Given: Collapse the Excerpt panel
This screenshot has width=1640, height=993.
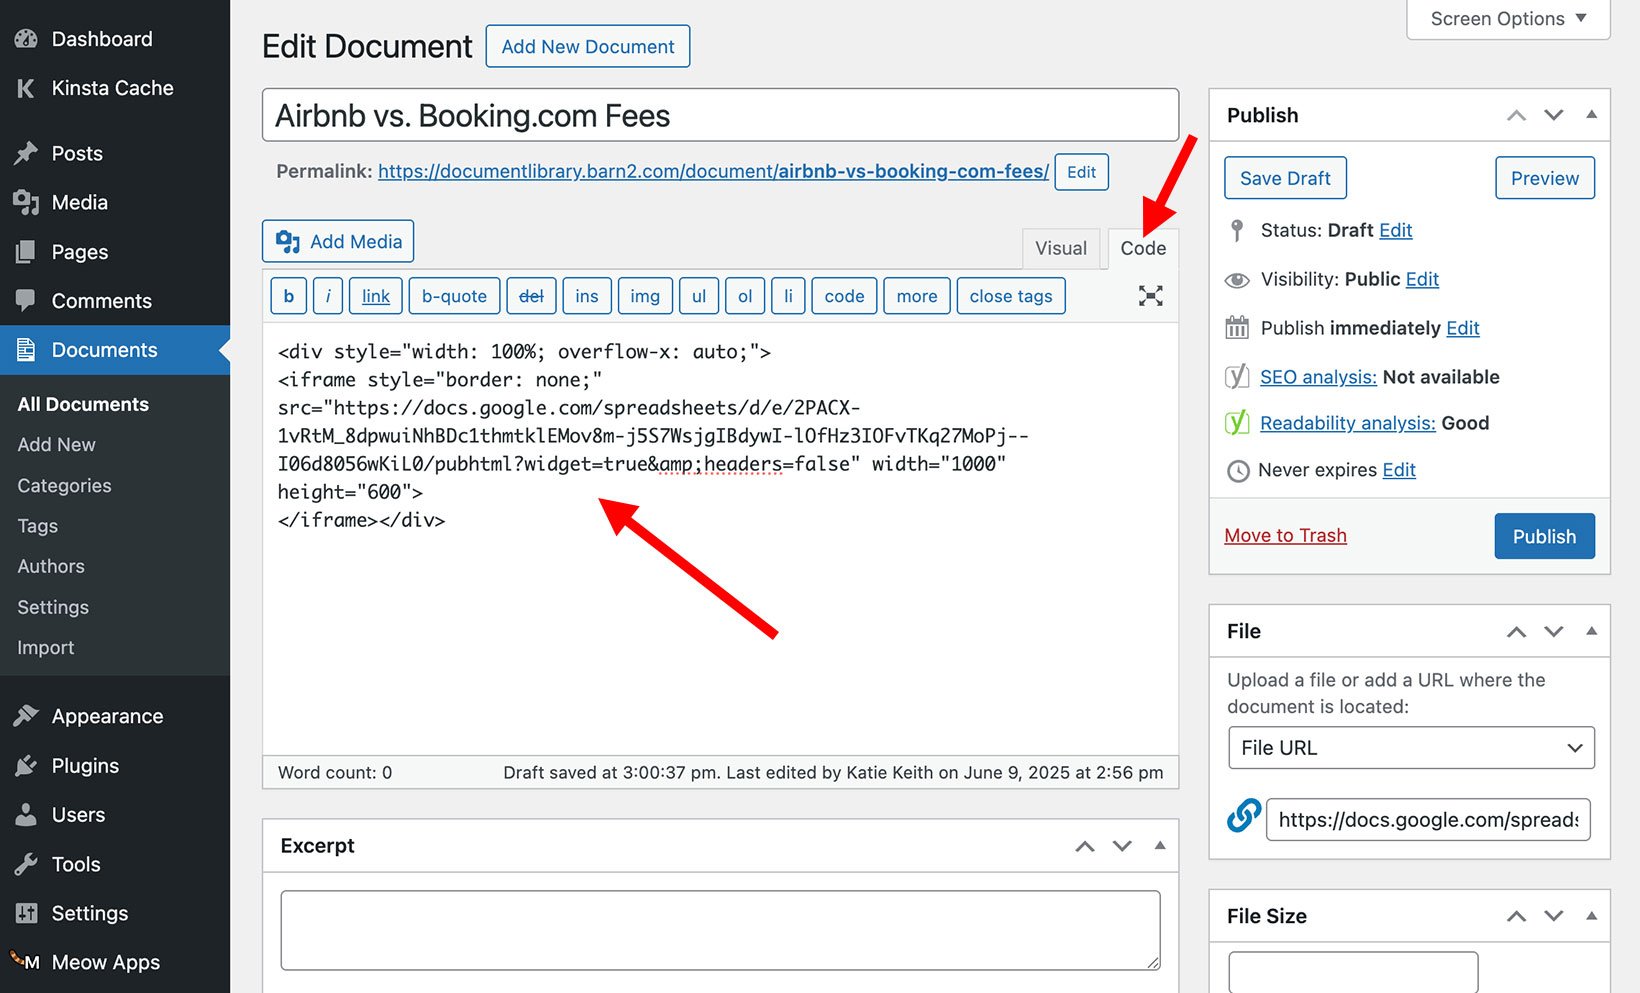Looking at the screenshot, I should [x=1159, y=845].
